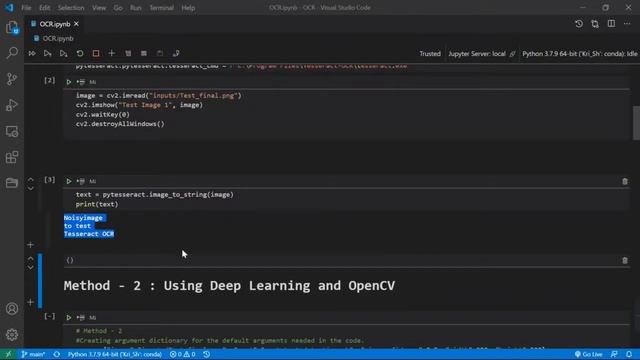Convert Method - 2 code cell to markdown
The width and height of the screenshot is (640, 360).
click(x=93, y=318)
